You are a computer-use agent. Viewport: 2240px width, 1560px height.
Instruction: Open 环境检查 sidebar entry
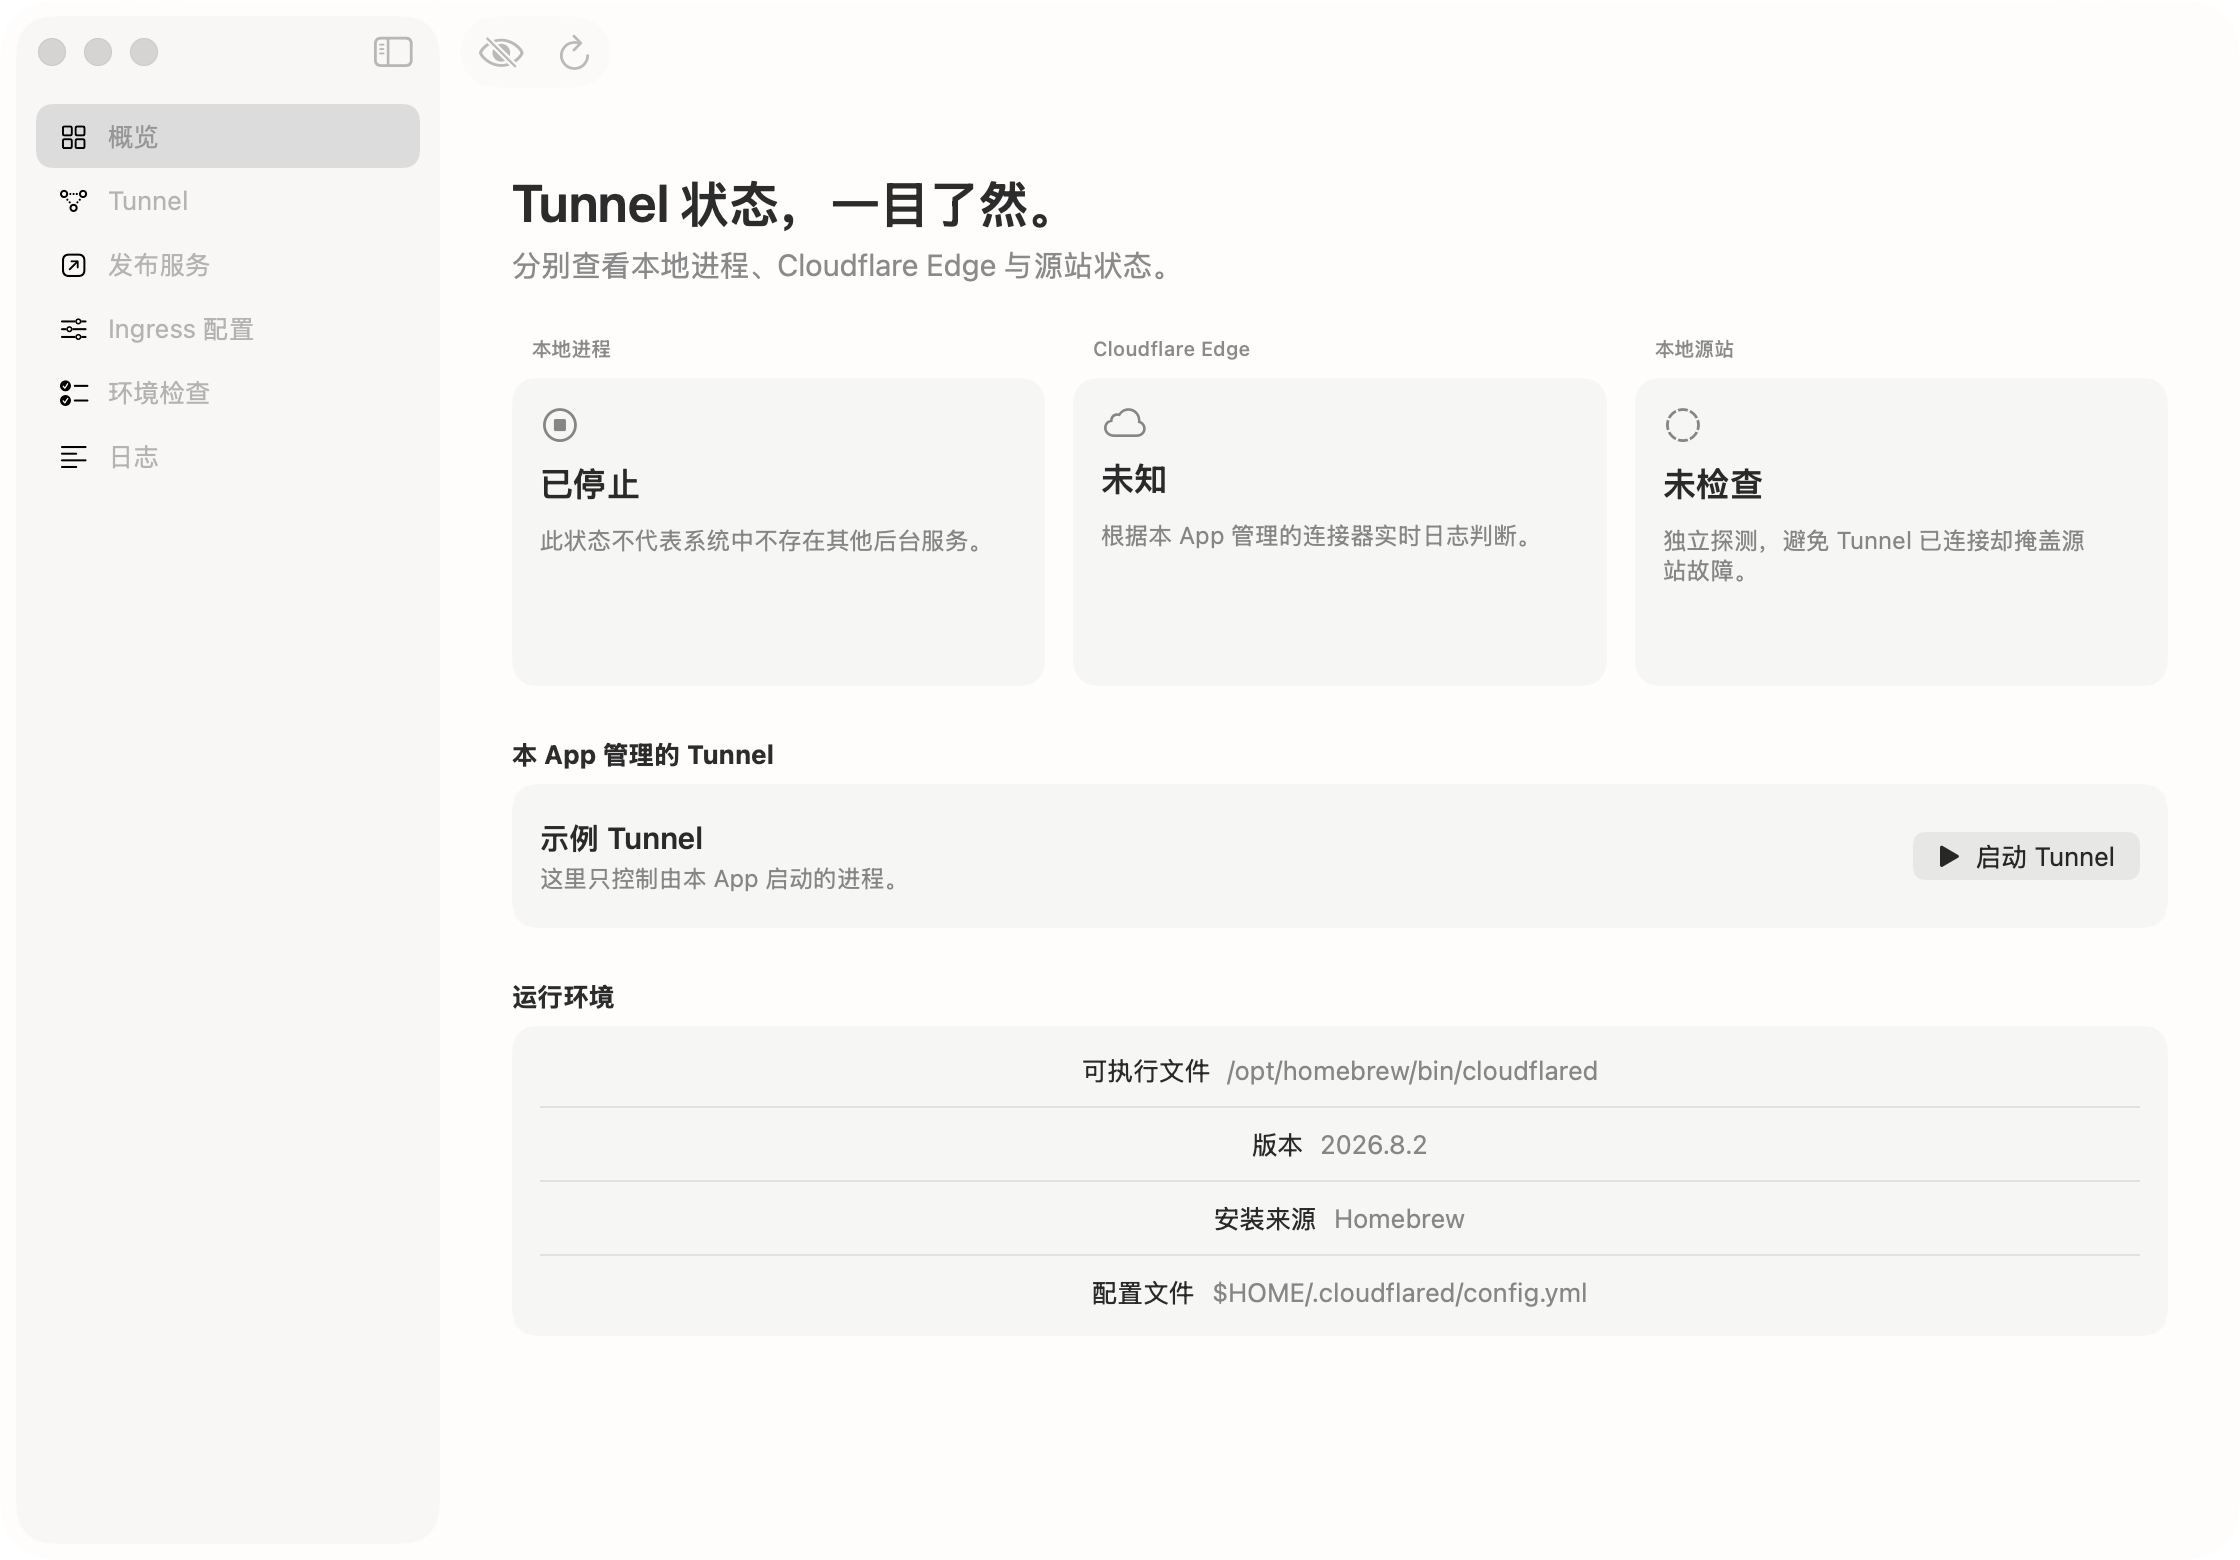[228, 392]
